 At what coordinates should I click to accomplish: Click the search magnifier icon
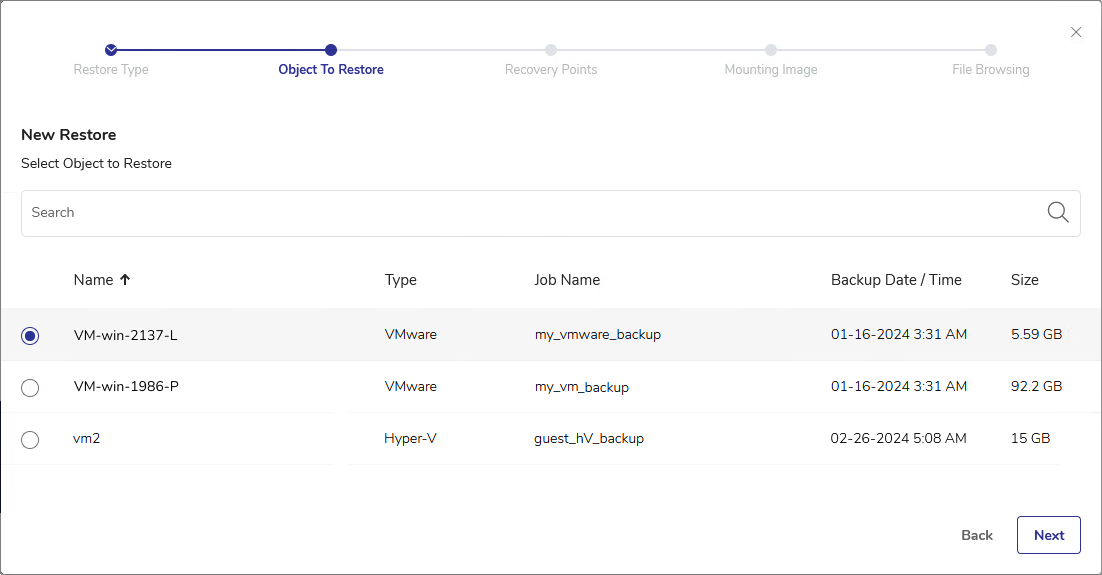pyautogui.click(x=1058, y=212)
